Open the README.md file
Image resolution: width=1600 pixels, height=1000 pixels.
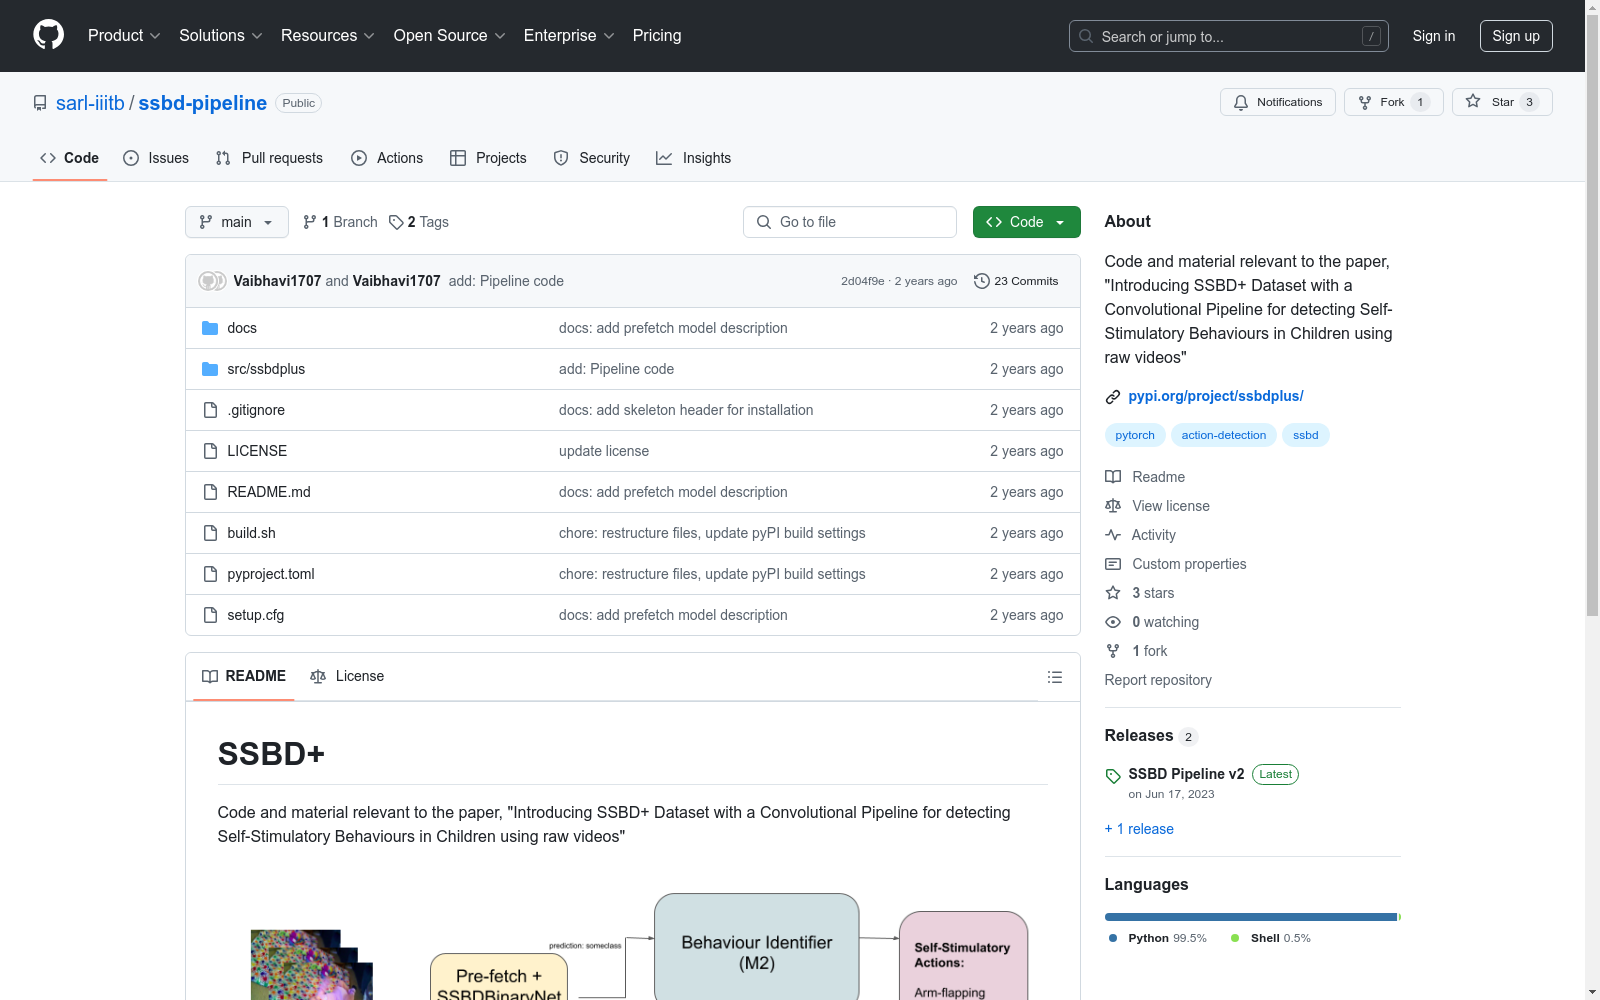[269, 492]
